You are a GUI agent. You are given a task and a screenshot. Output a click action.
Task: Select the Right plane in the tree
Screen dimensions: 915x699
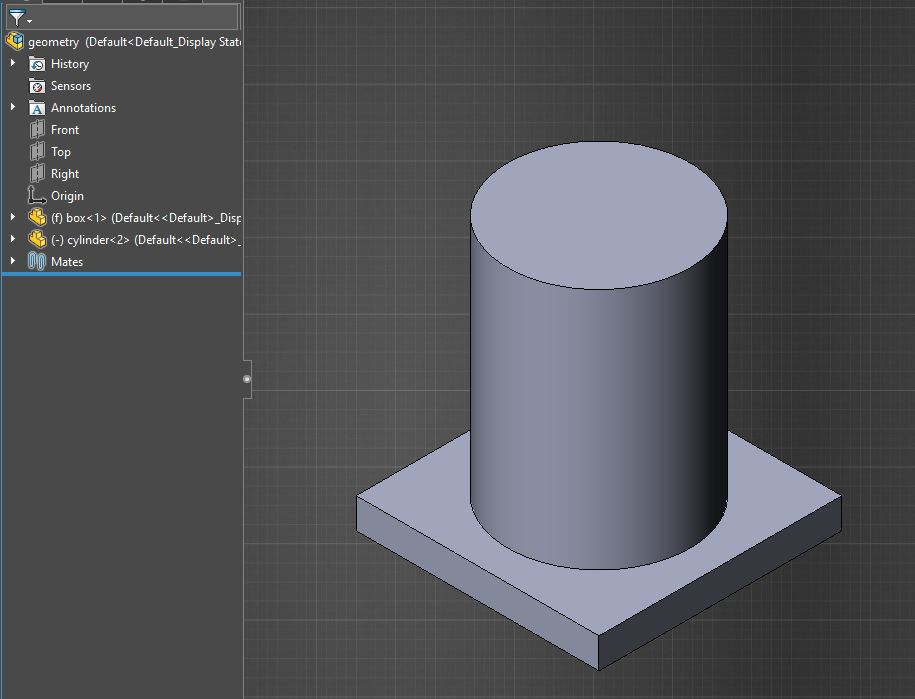tap(63, 173)
